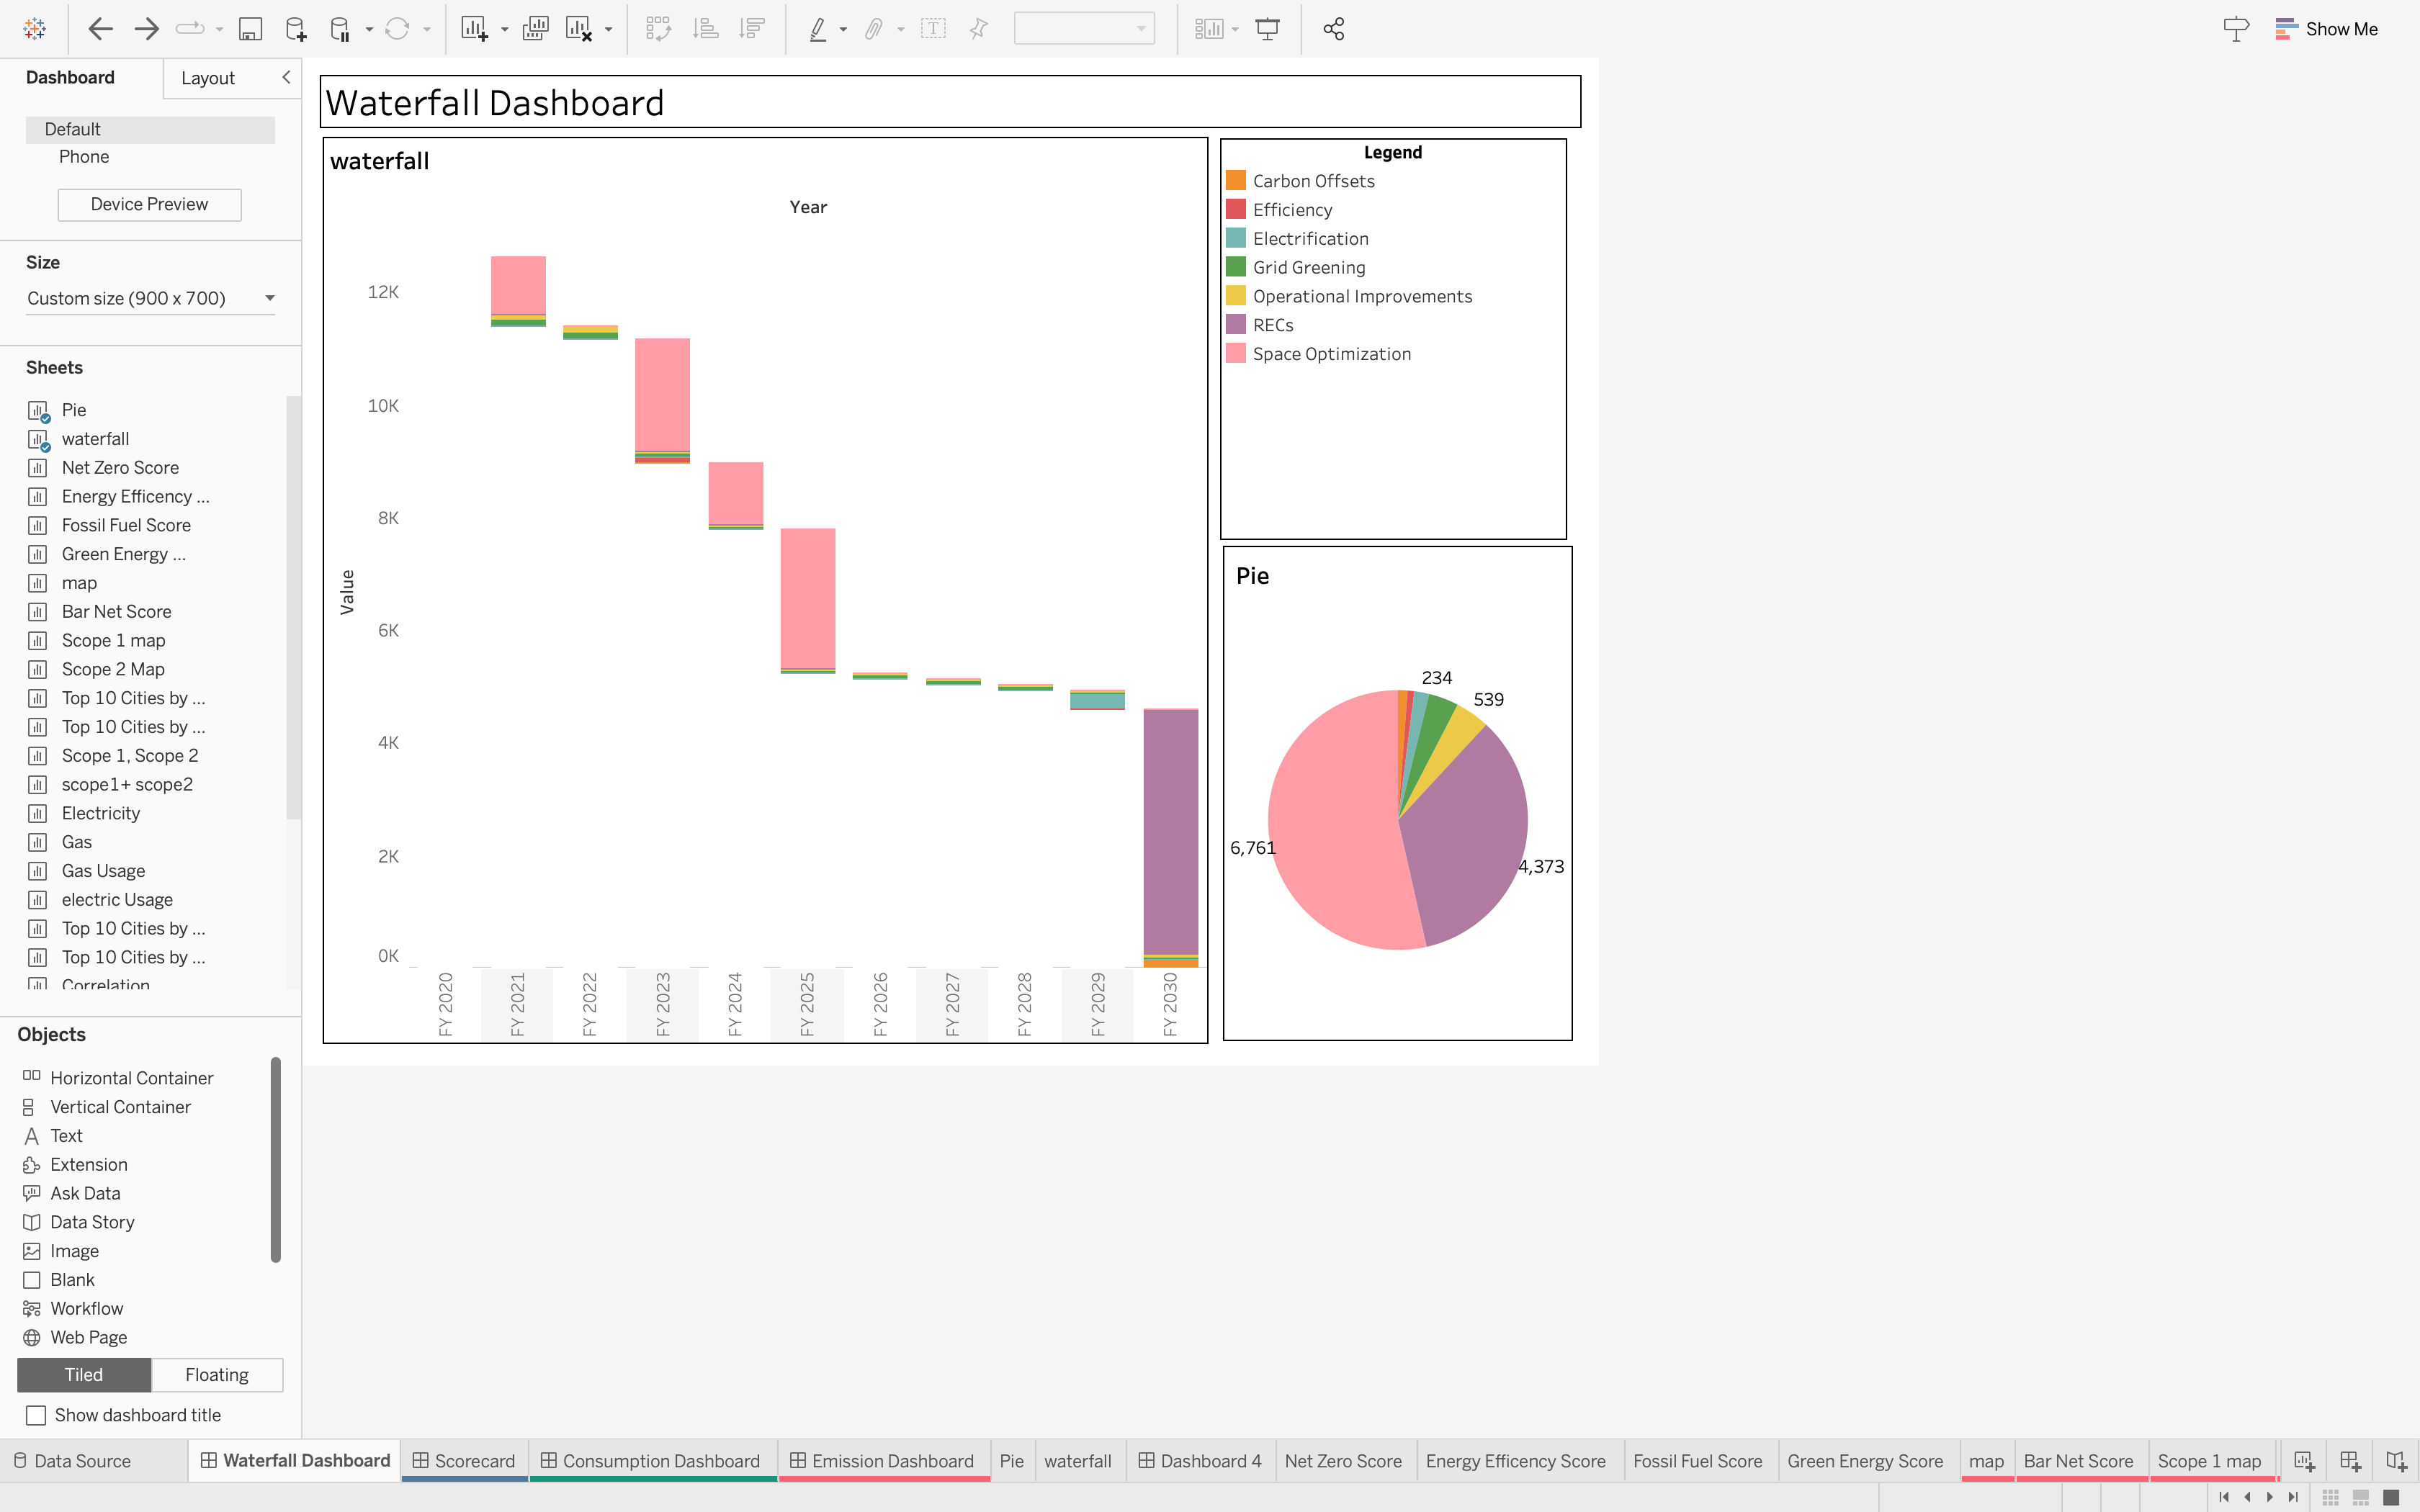Click the Swap Rows and Columns icon
This screenshot has height=1512, width=2420.
tap(659, 28)
